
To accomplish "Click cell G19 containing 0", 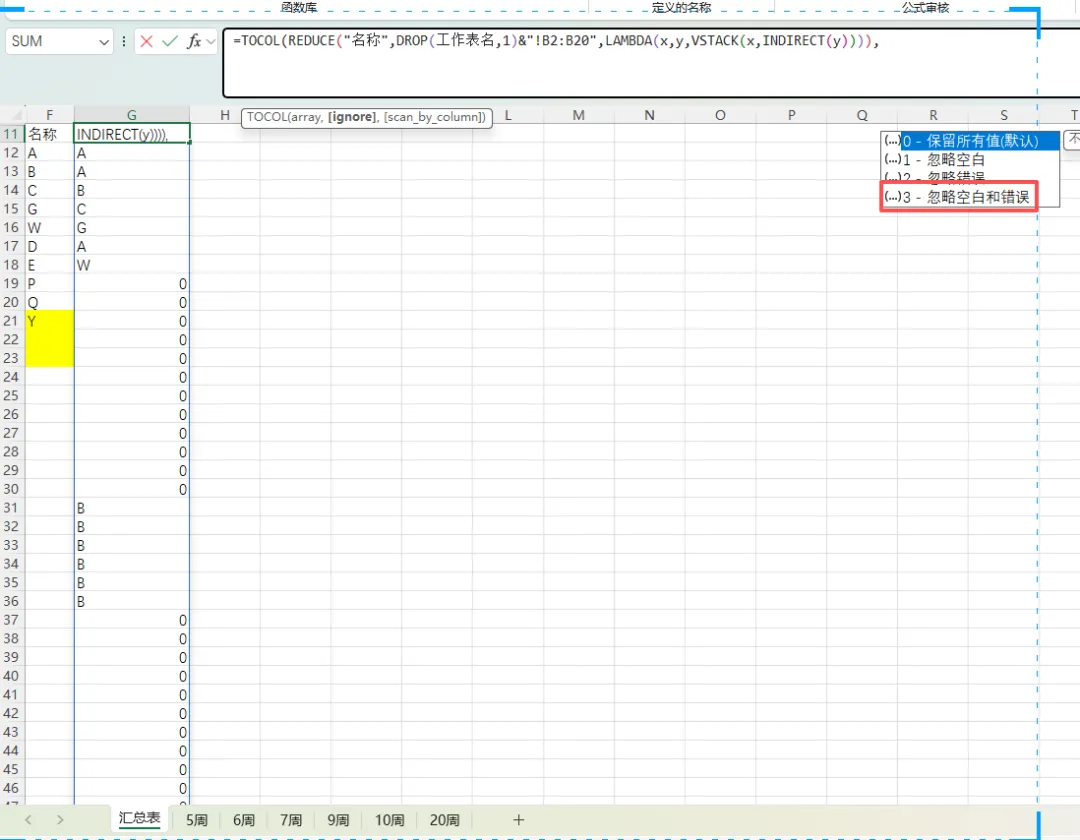I will tap(132, 284).
